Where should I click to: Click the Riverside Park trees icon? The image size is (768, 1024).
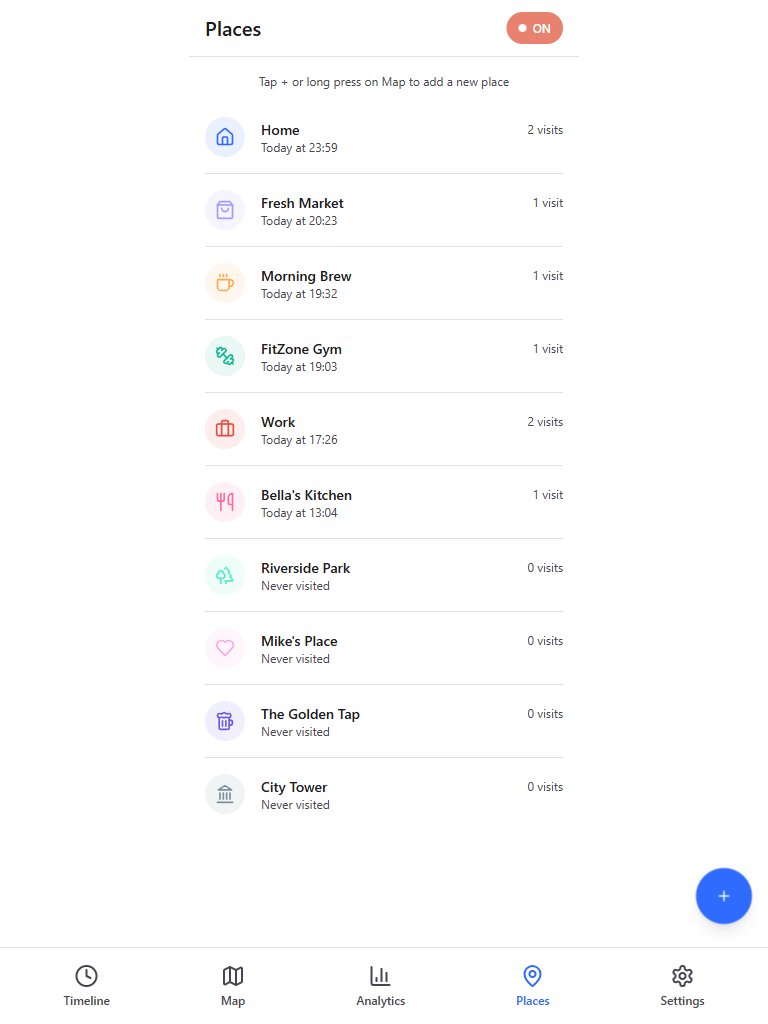pyautogui.click(x=225, y=575)
